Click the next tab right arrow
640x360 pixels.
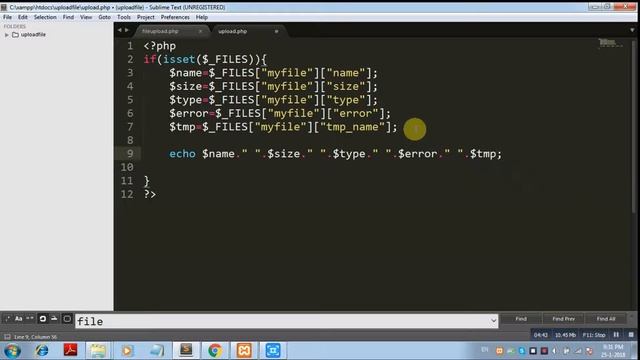tap(127, 30)
